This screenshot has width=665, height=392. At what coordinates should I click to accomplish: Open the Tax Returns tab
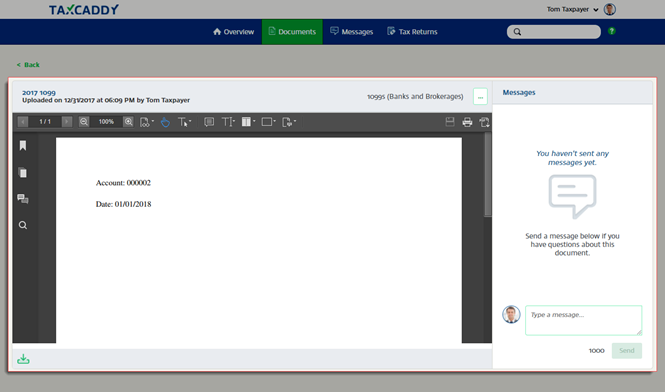(x=412, y=32)
